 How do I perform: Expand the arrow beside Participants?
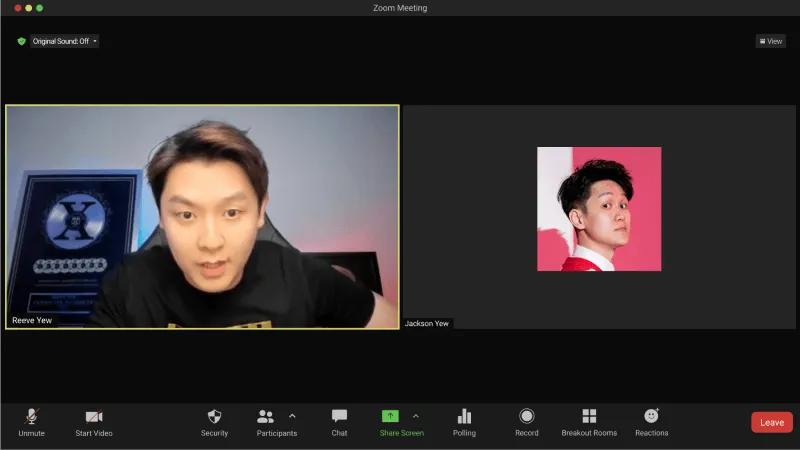pyautogui.click(x=292, y=416)
